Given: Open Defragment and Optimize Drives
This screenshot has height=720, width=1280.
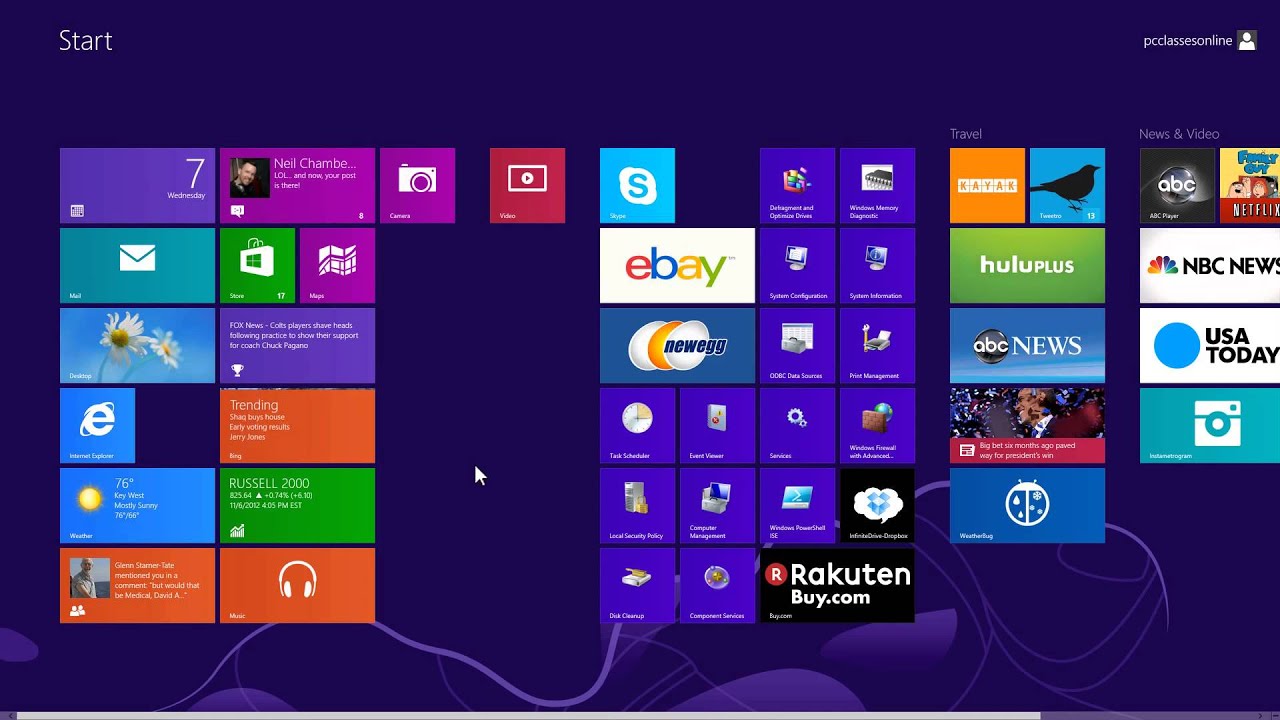Looking at the screenshot, I should pyautogui.click(x=797, y=185).
